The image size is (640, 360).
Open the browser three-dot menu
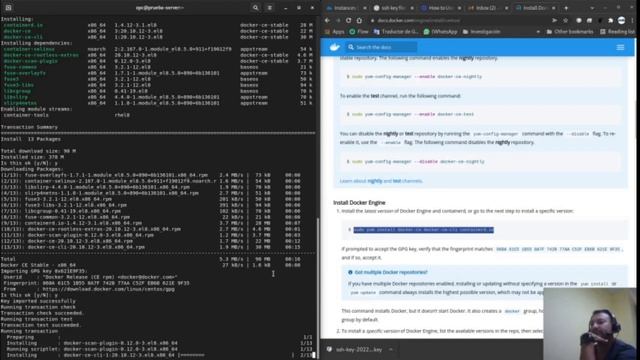pos(632,20)
